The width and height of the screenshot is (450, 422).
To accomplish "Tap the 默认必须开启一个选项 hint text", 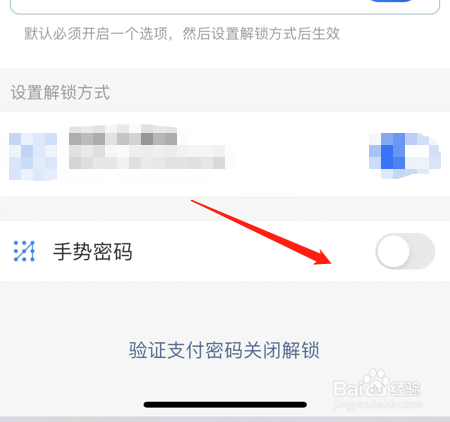I will 182,34.
